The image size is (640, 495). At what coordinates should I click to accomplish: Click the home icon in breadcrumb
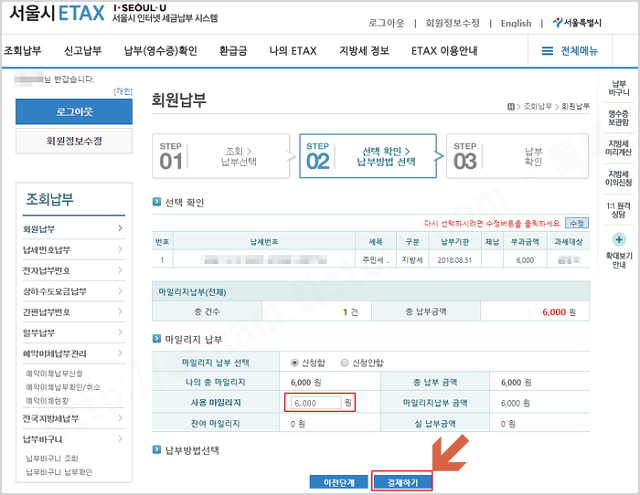click(x=511, y=107)
